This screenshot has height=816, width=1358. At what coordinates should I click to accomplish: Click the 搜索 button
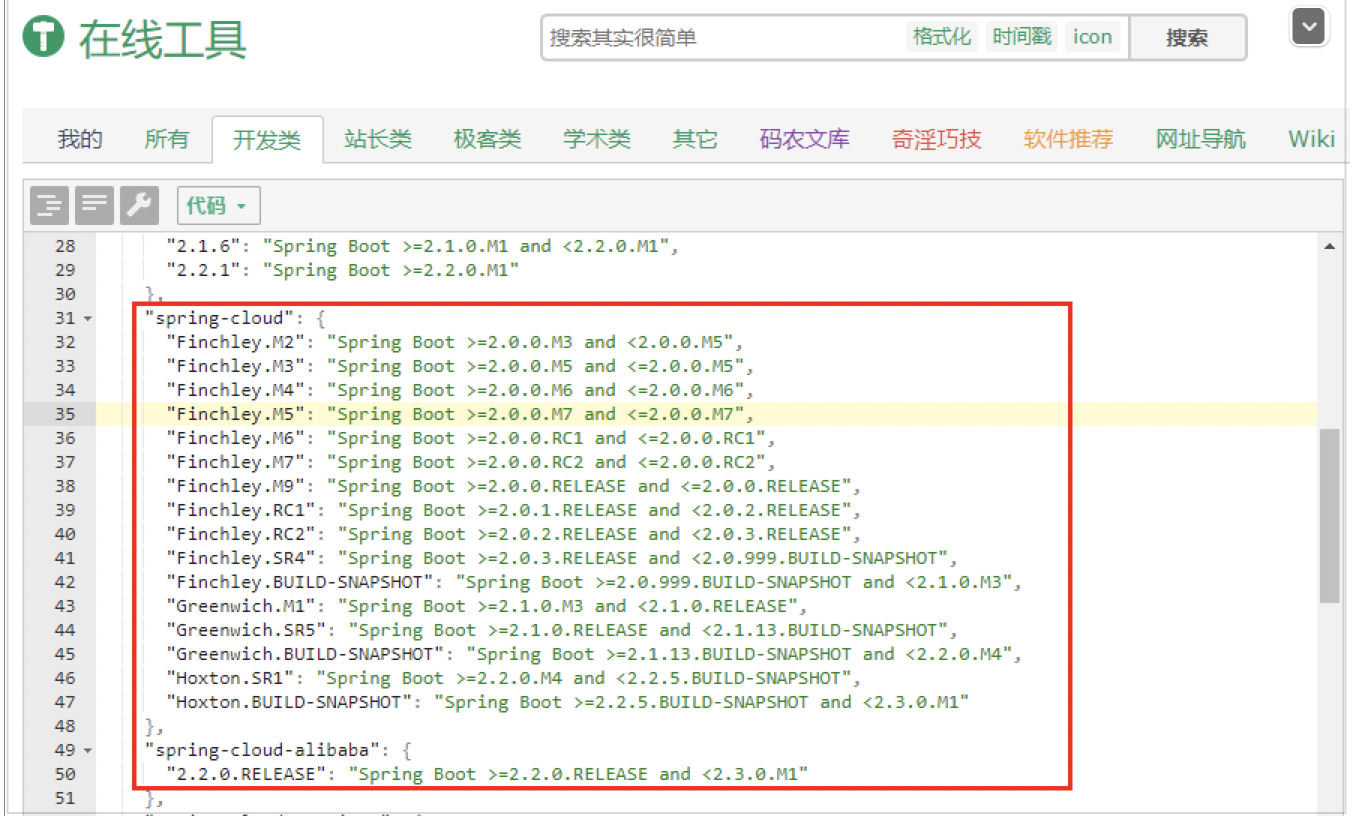(1187, 38)
